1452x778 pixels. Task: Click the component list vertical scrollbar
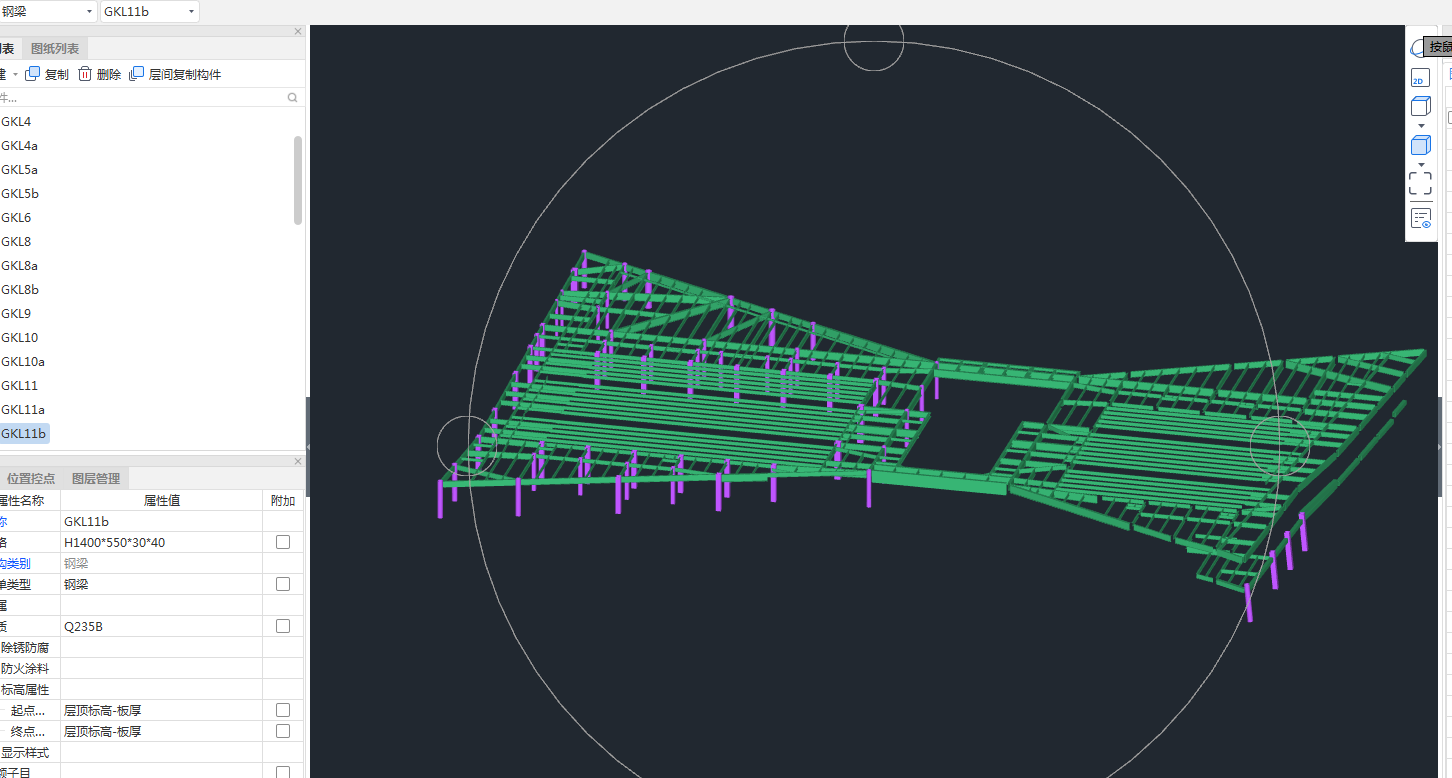pyautogui.click(x=298, y=180)
